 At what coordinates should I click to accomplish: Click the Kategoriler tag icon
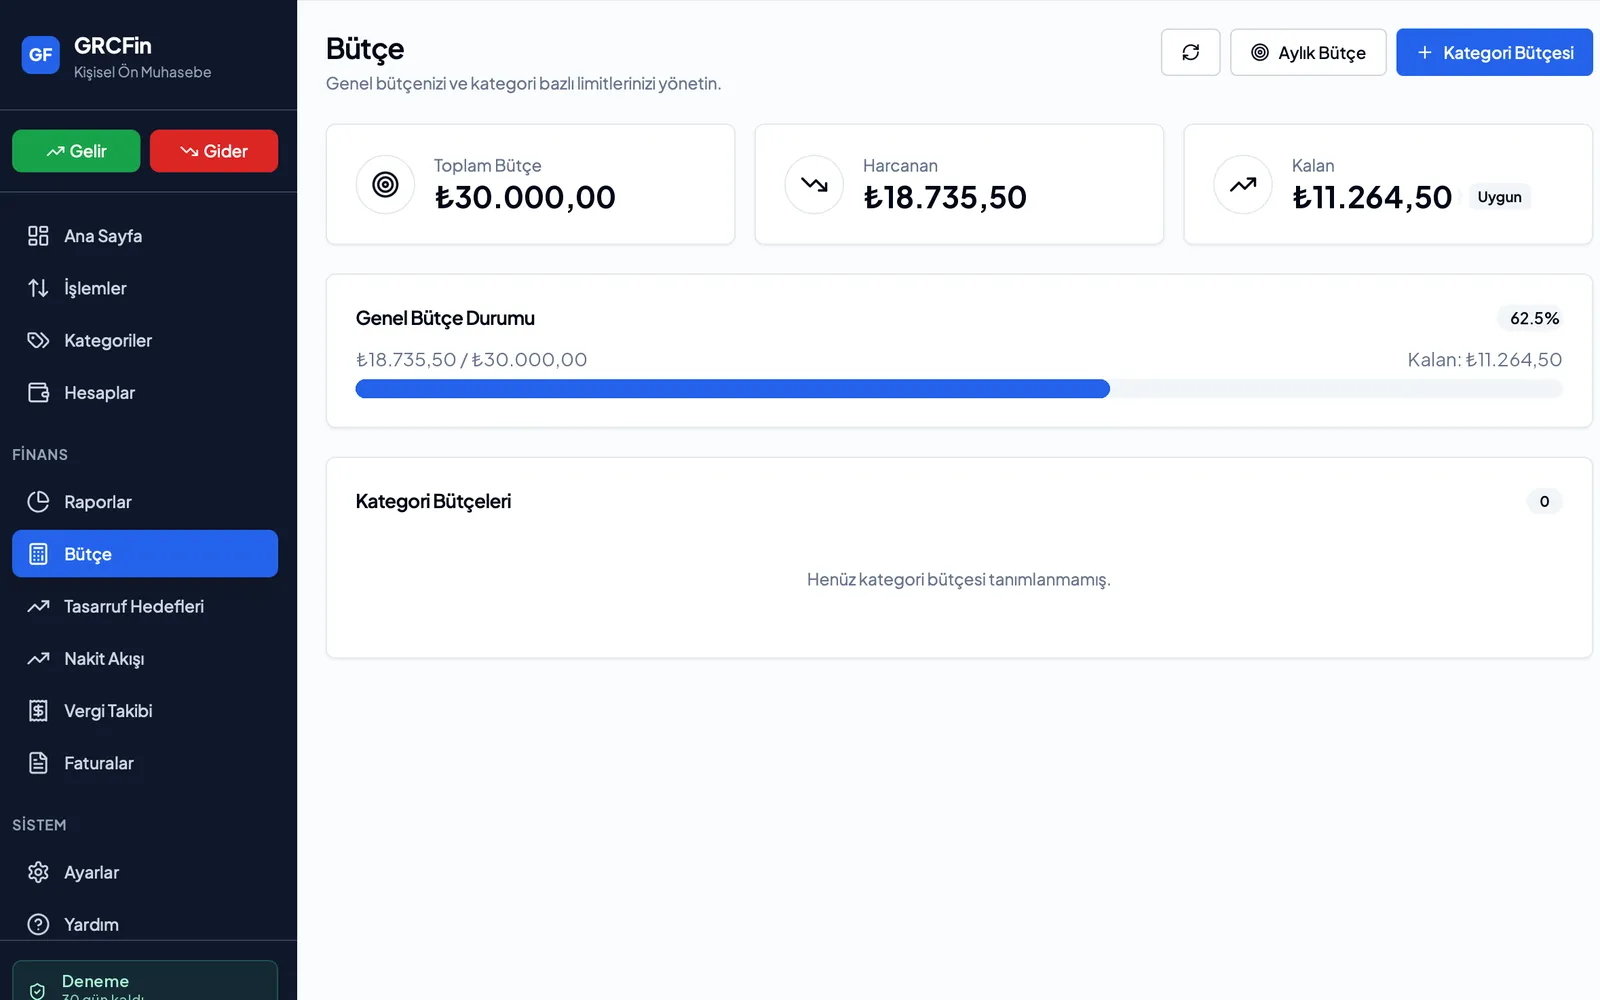click(x=38, y=340)
